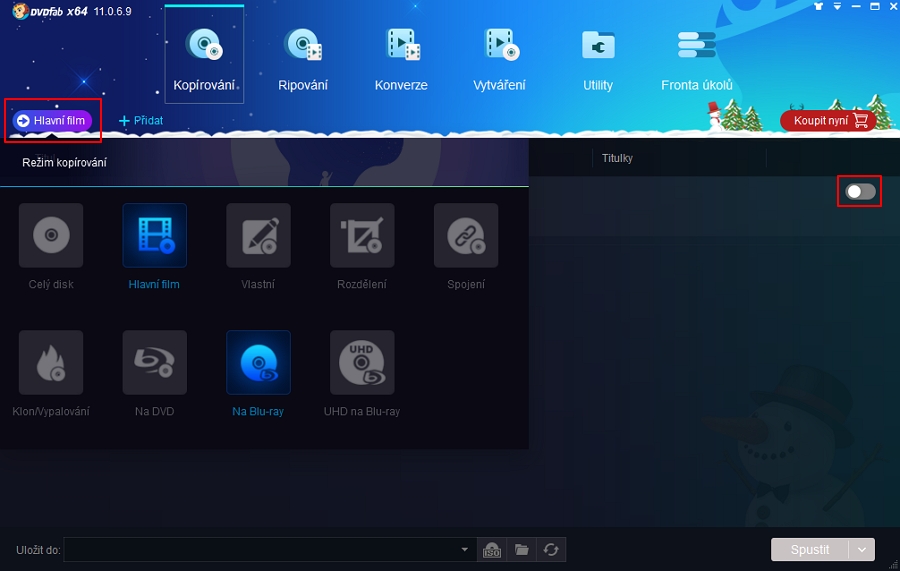Click the Koupit nyní purchase button
Screen dimensions: 900x571
tap(828, 121)
